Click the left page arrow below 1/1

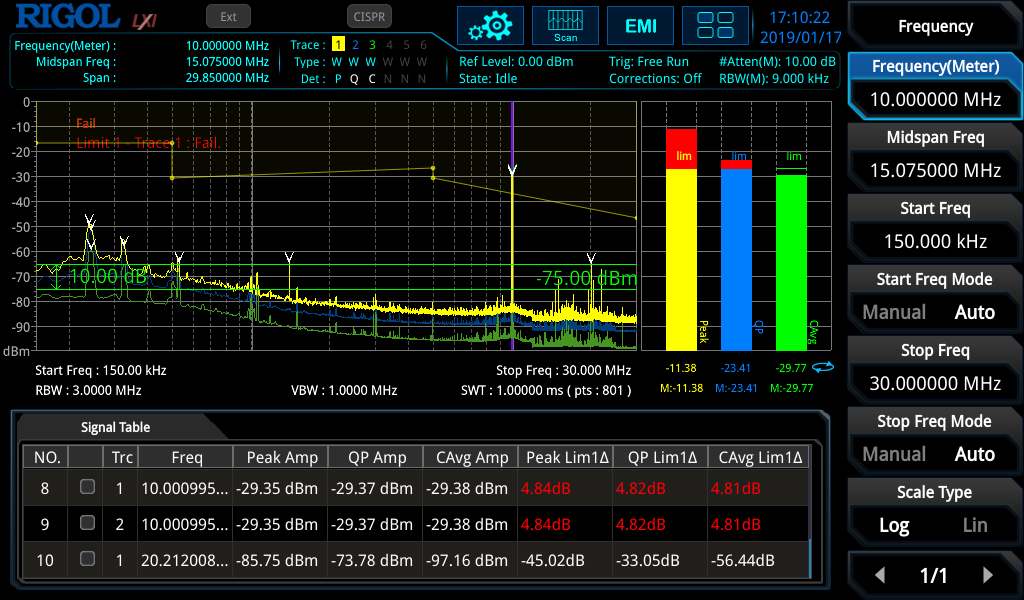[880, 575]
